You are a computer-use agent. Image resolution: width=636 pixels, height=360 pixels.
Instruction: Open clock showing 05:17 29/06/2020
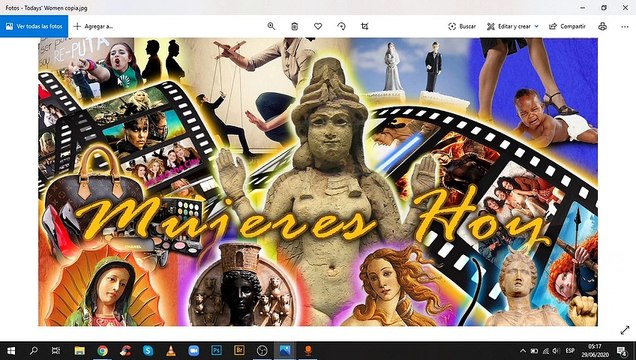point(595,351)
